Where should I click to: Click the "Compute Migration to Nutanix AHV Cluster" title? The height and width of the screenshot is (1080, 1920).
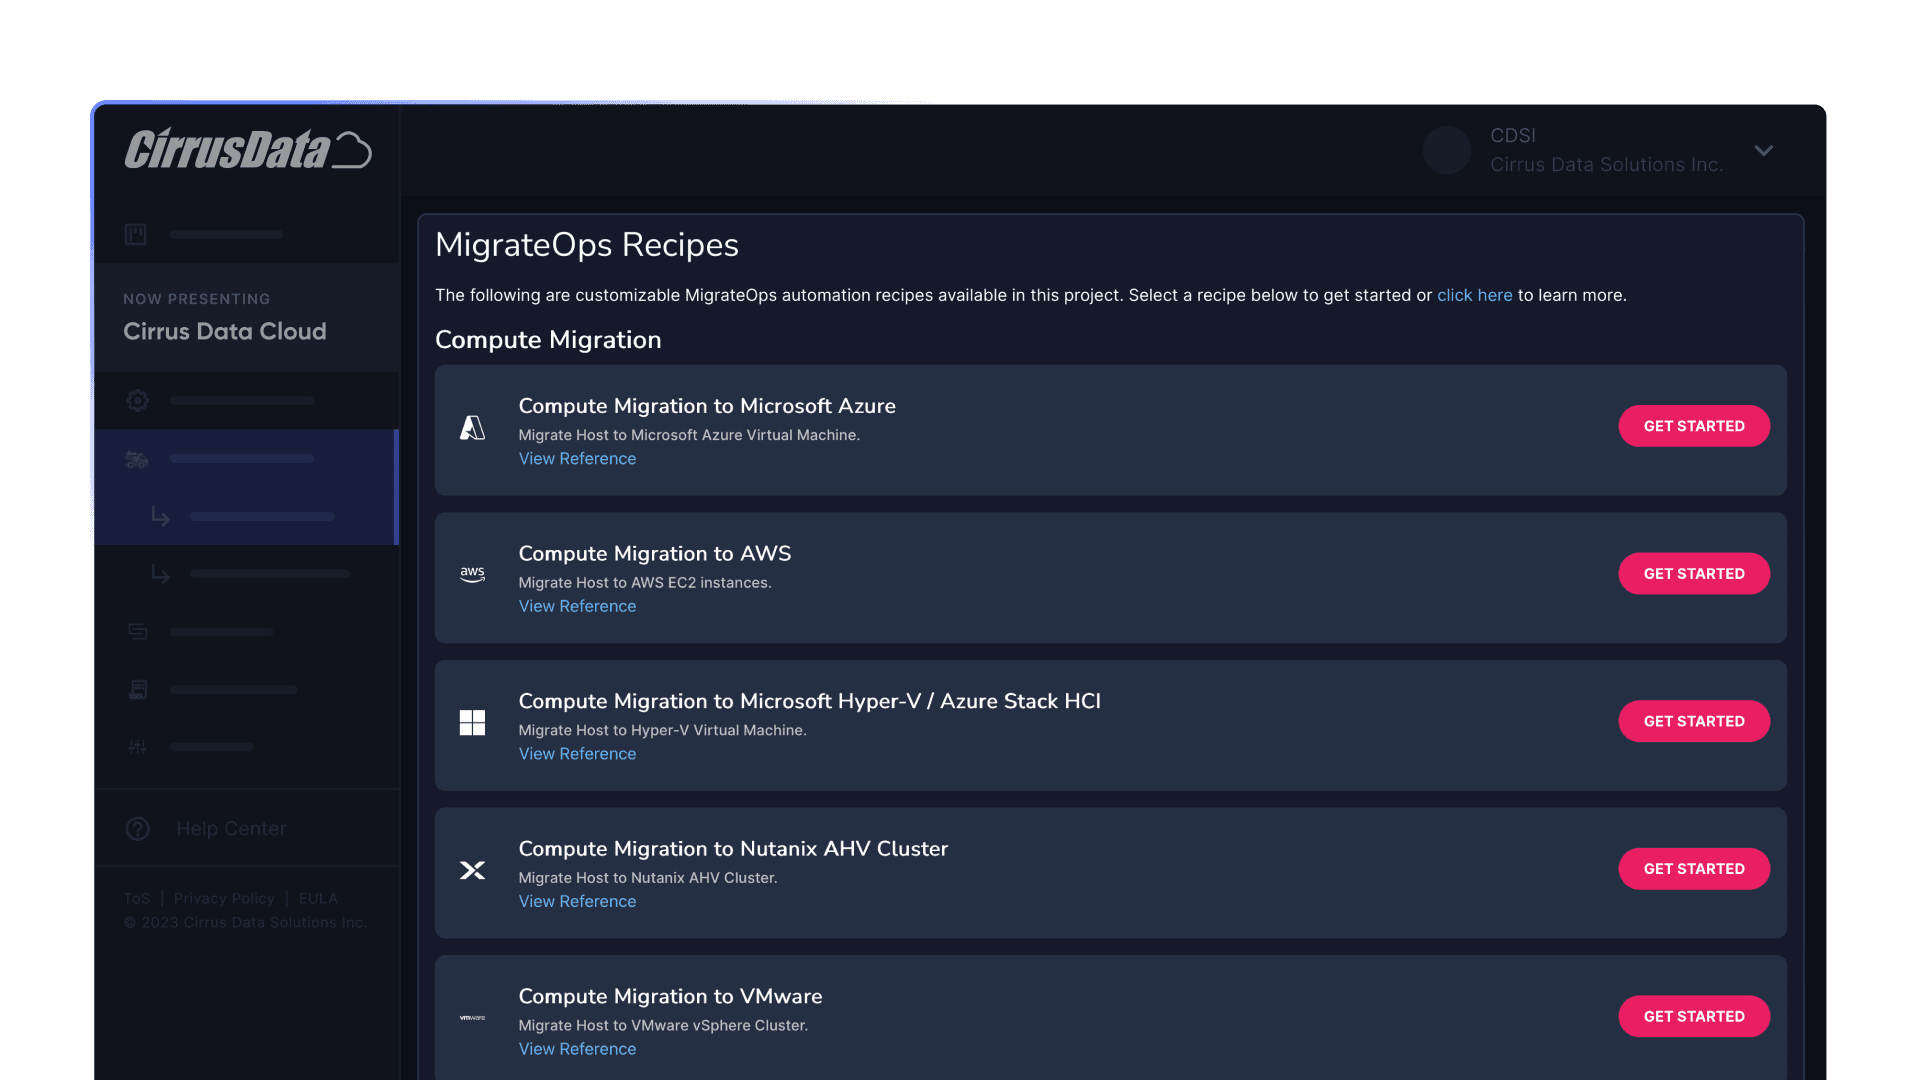click(x=733, y=848)
